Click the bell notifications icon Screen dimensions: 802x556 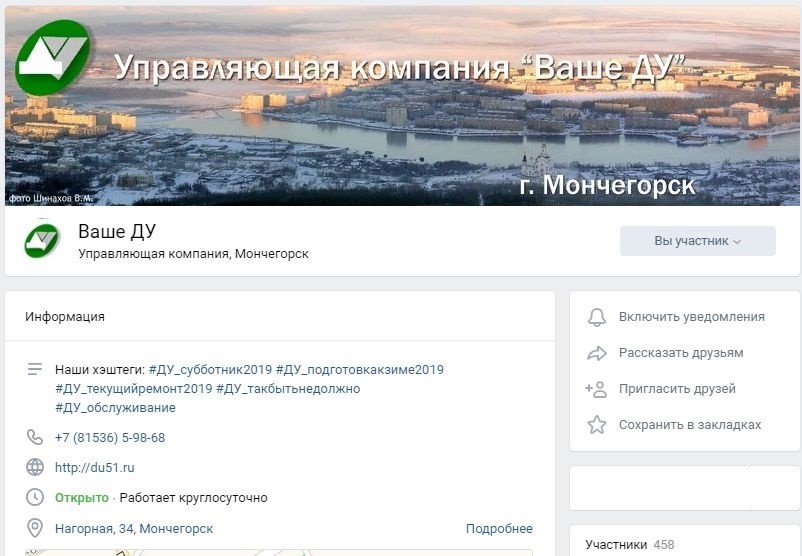coord(596,317)
